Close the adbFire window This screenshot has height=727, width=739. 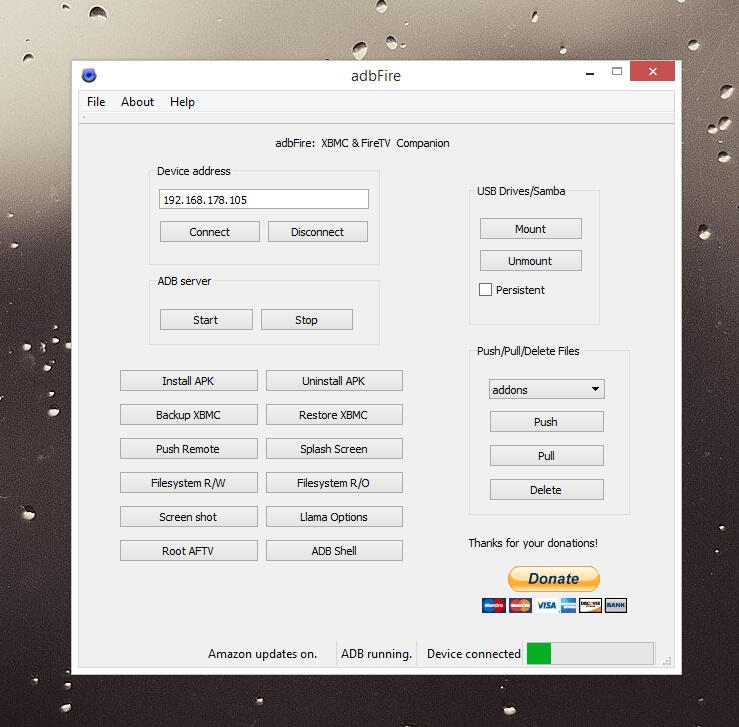click(652, 71)
